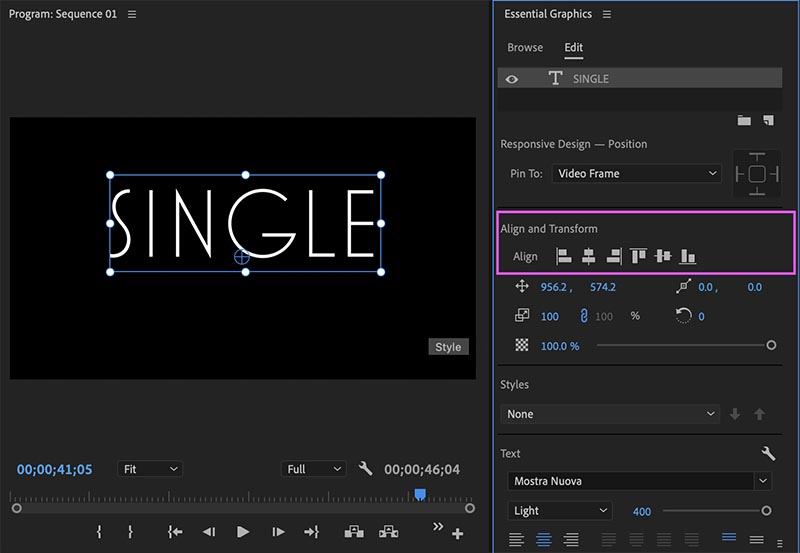The height and width of the screenshot is (553, 800).
Task: Click the opacity slider handle
Action: tap(771, 345)
